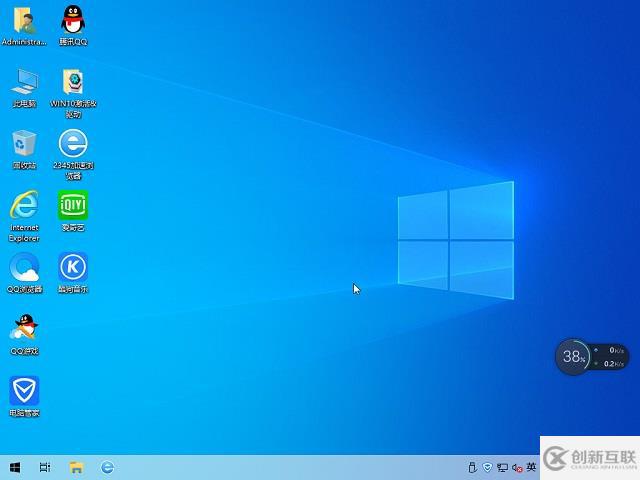Click the 电脑管家 shield tray icon
The image size is (640, 480).
[487, 467]
